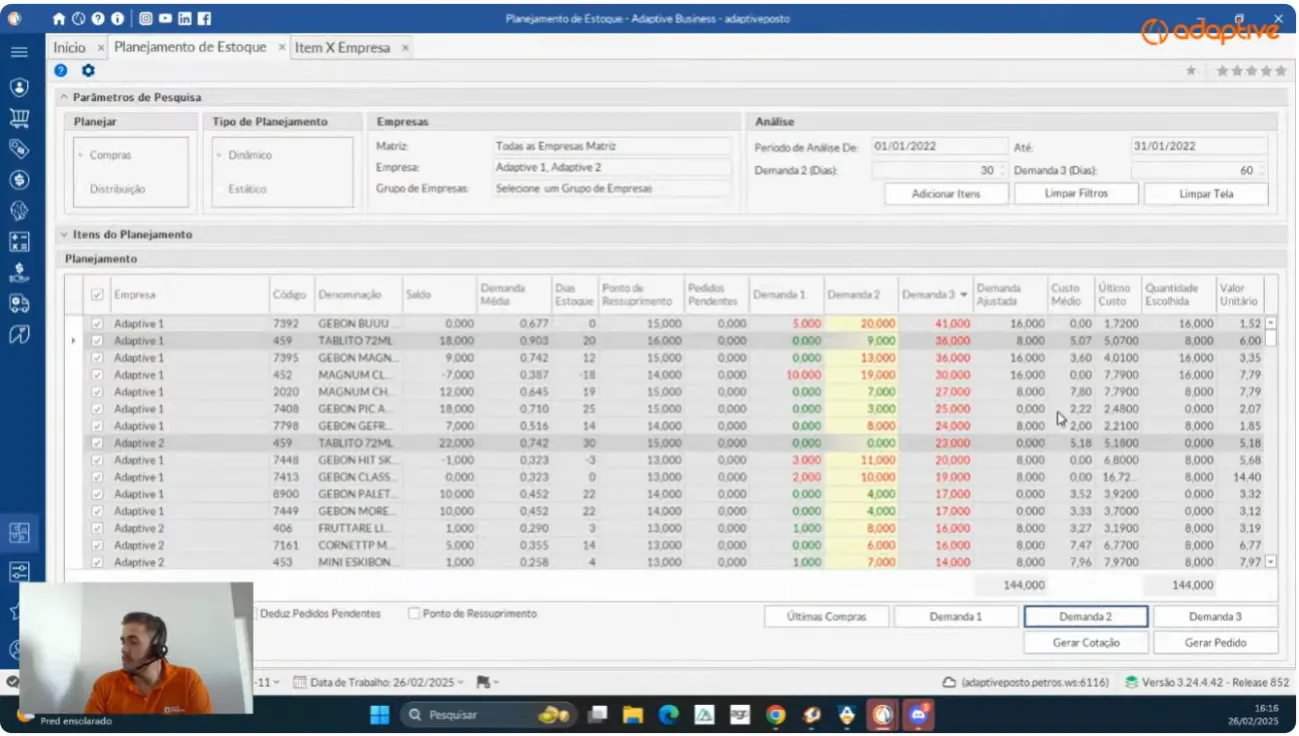
Task: Open the Facebook icon in title bar
Action: 204,18
